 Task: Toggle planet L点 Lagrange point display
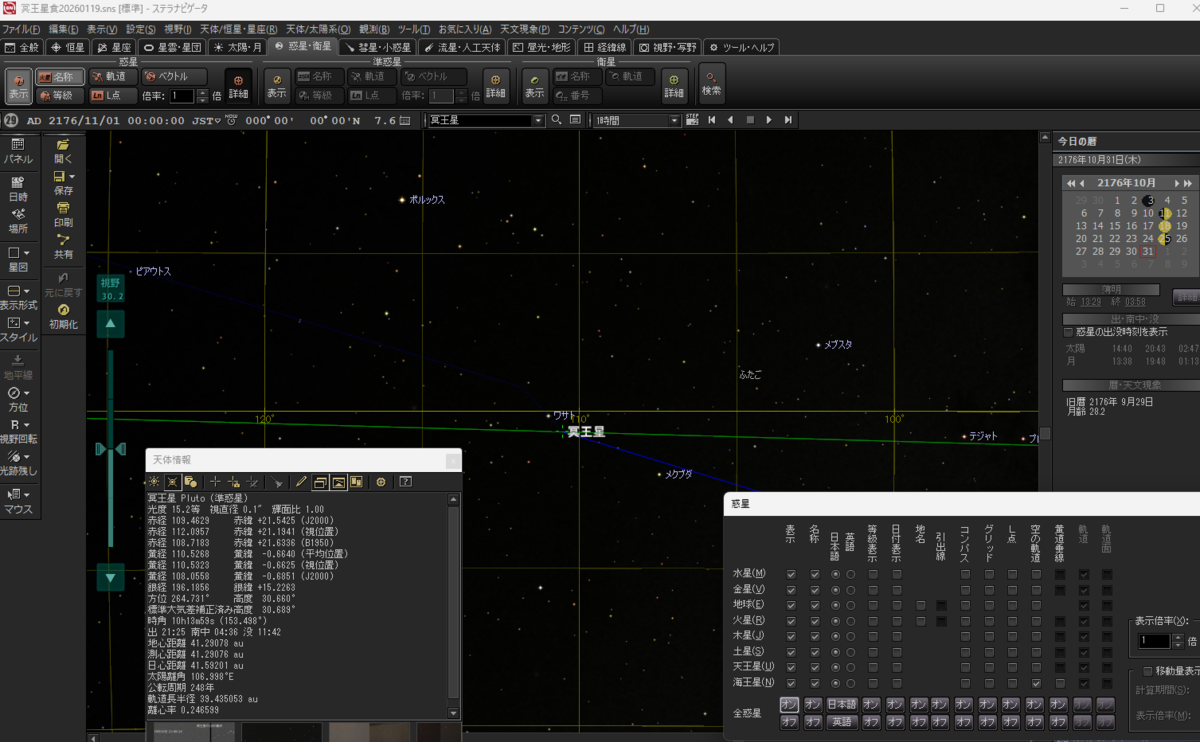click(112, 96)
